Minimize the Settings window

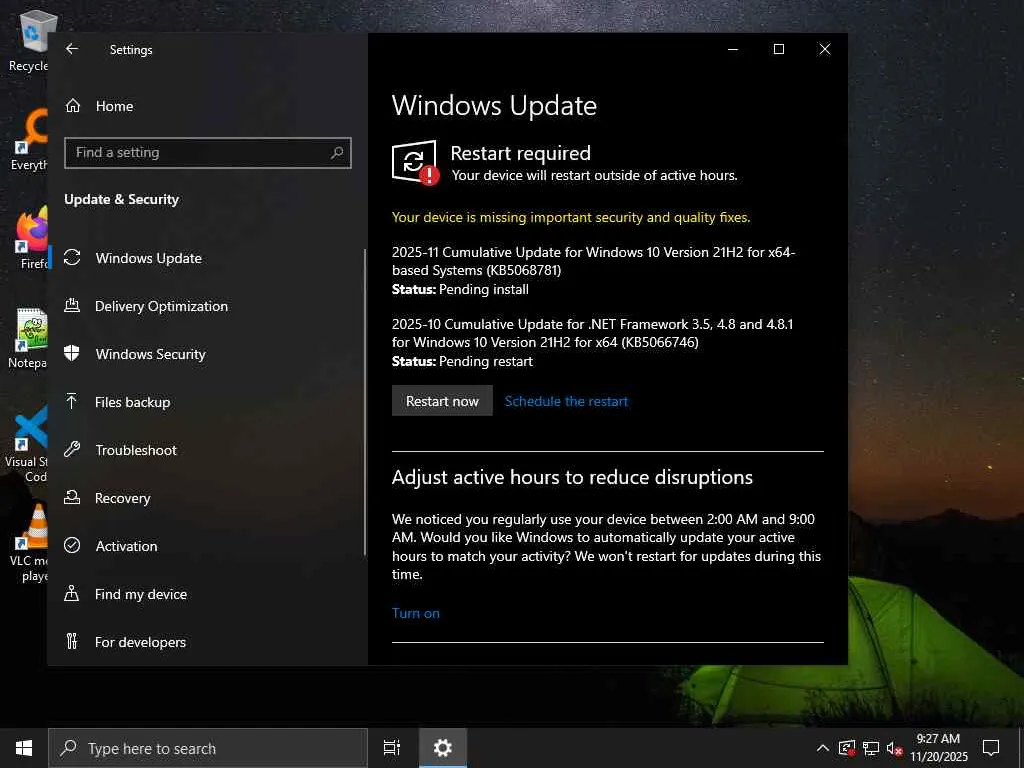(x=733, y=49)
